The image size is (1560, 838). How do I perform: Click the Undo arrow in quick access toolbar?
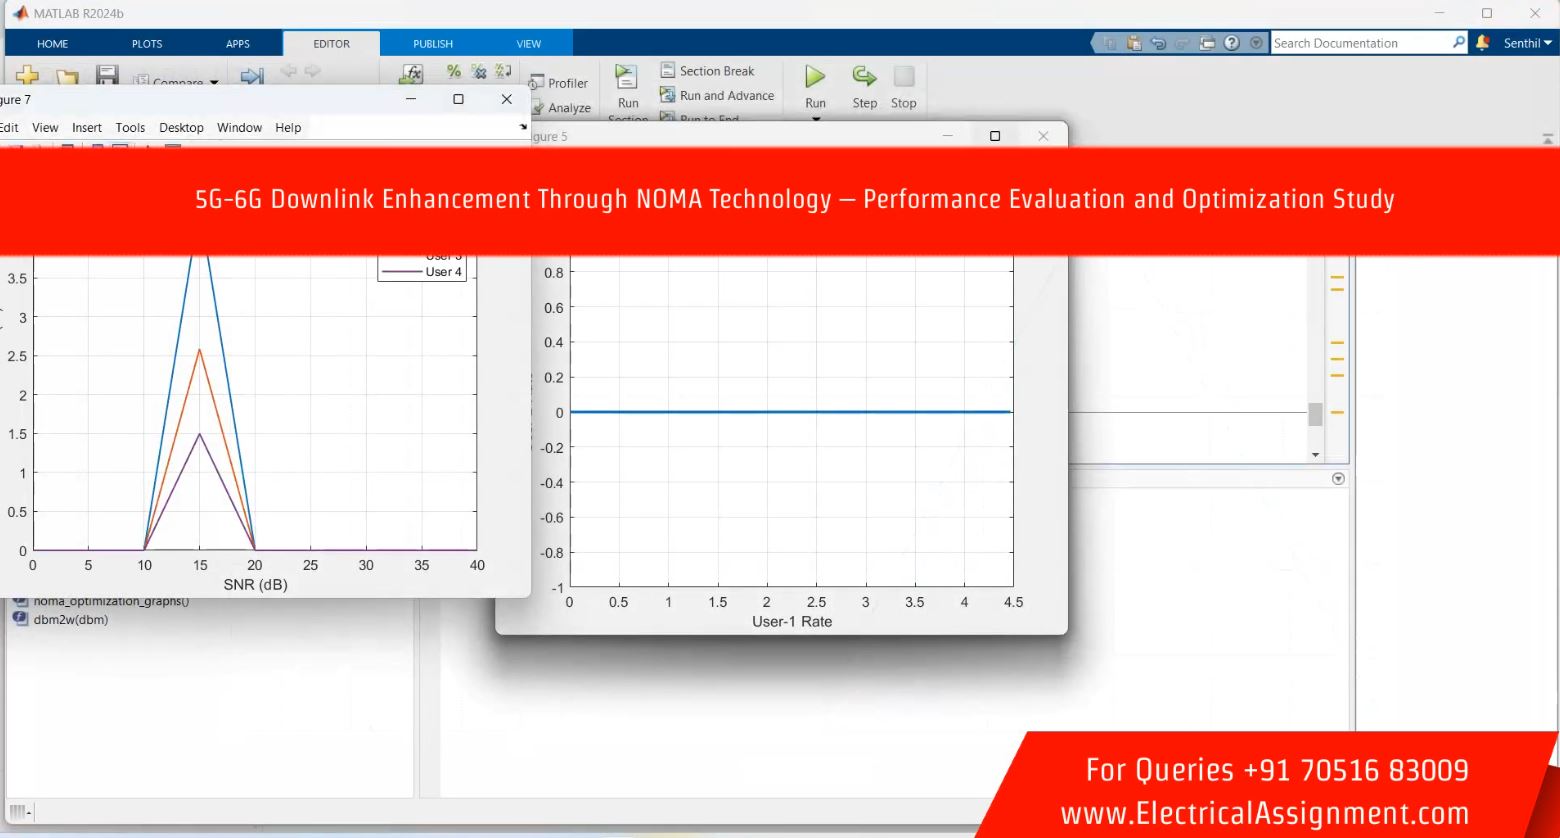[1159, 43]
